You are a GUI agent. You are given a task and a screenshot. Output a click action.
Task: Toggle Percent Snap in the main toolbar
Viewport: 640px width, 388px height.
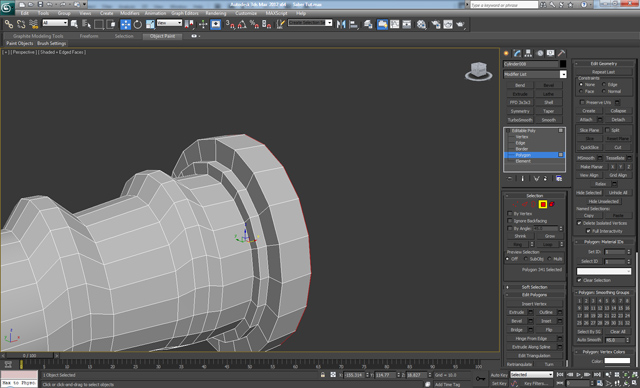point(254,24)
